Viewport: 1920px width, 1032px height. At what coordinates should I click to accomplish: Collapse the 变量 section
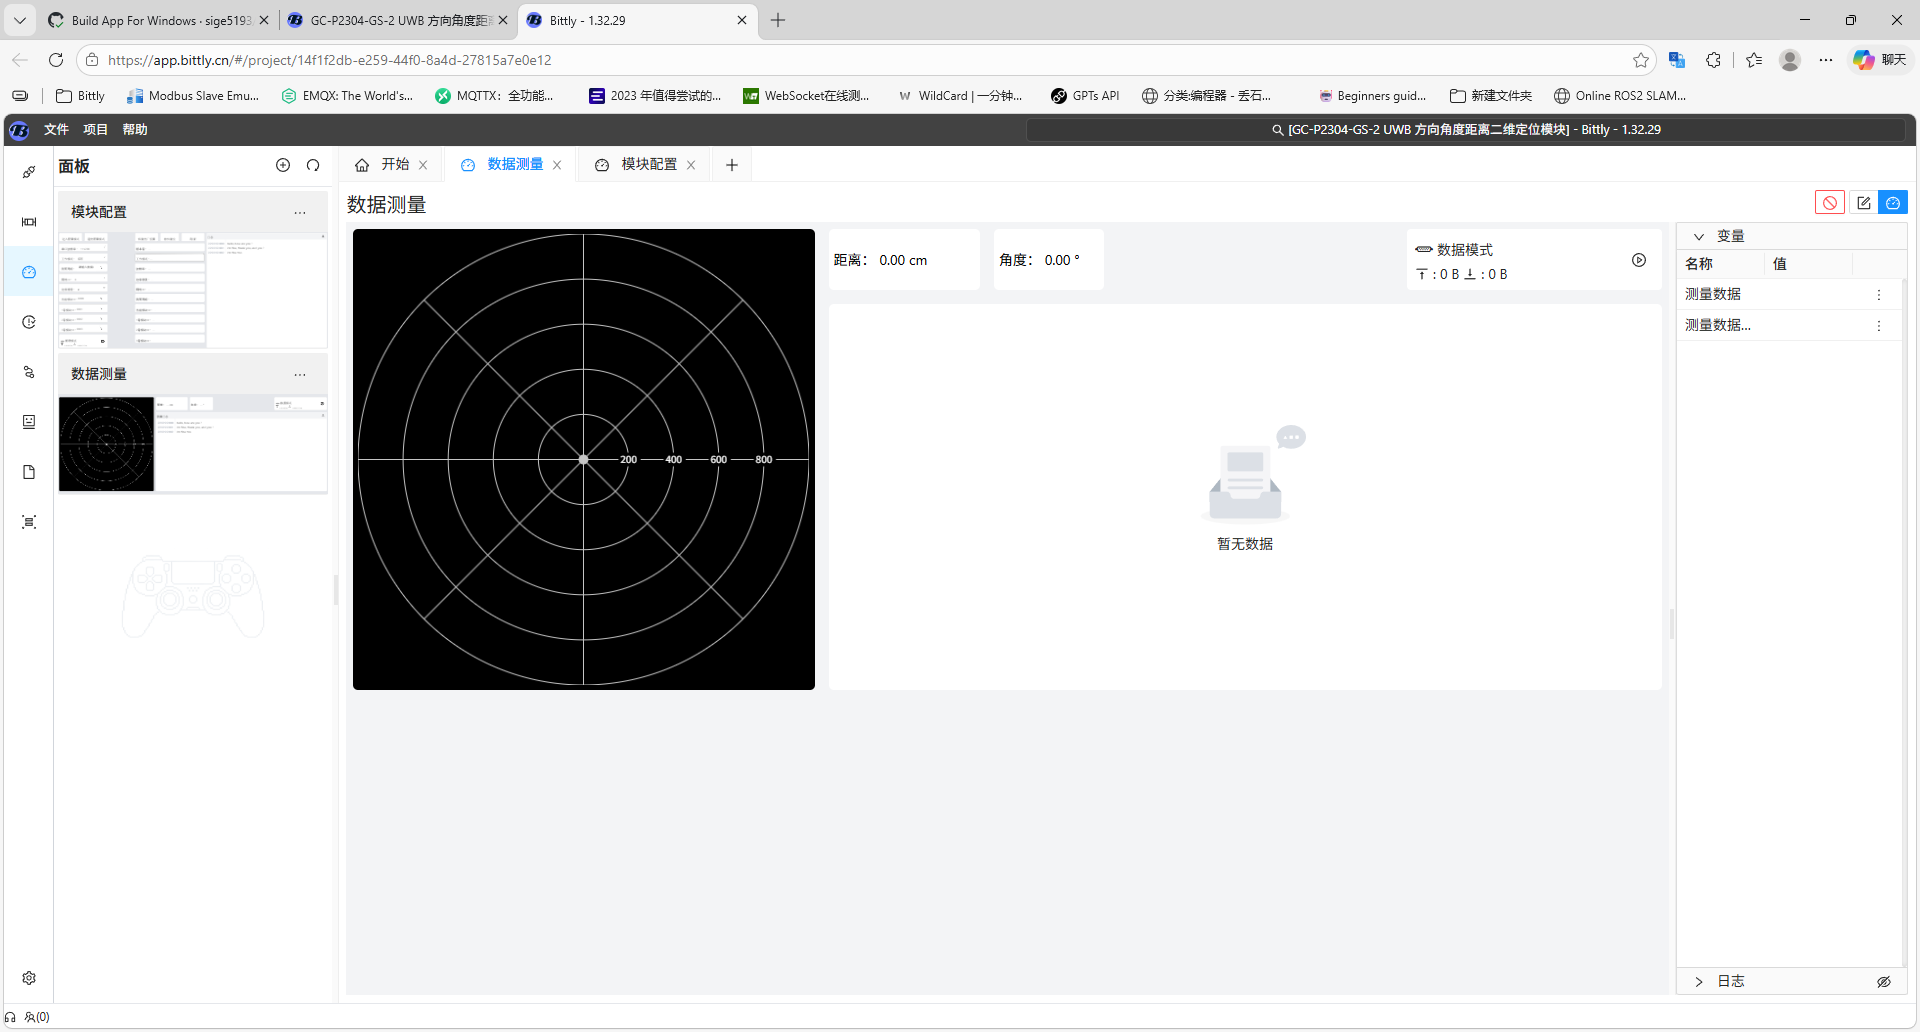[1698, 237]
